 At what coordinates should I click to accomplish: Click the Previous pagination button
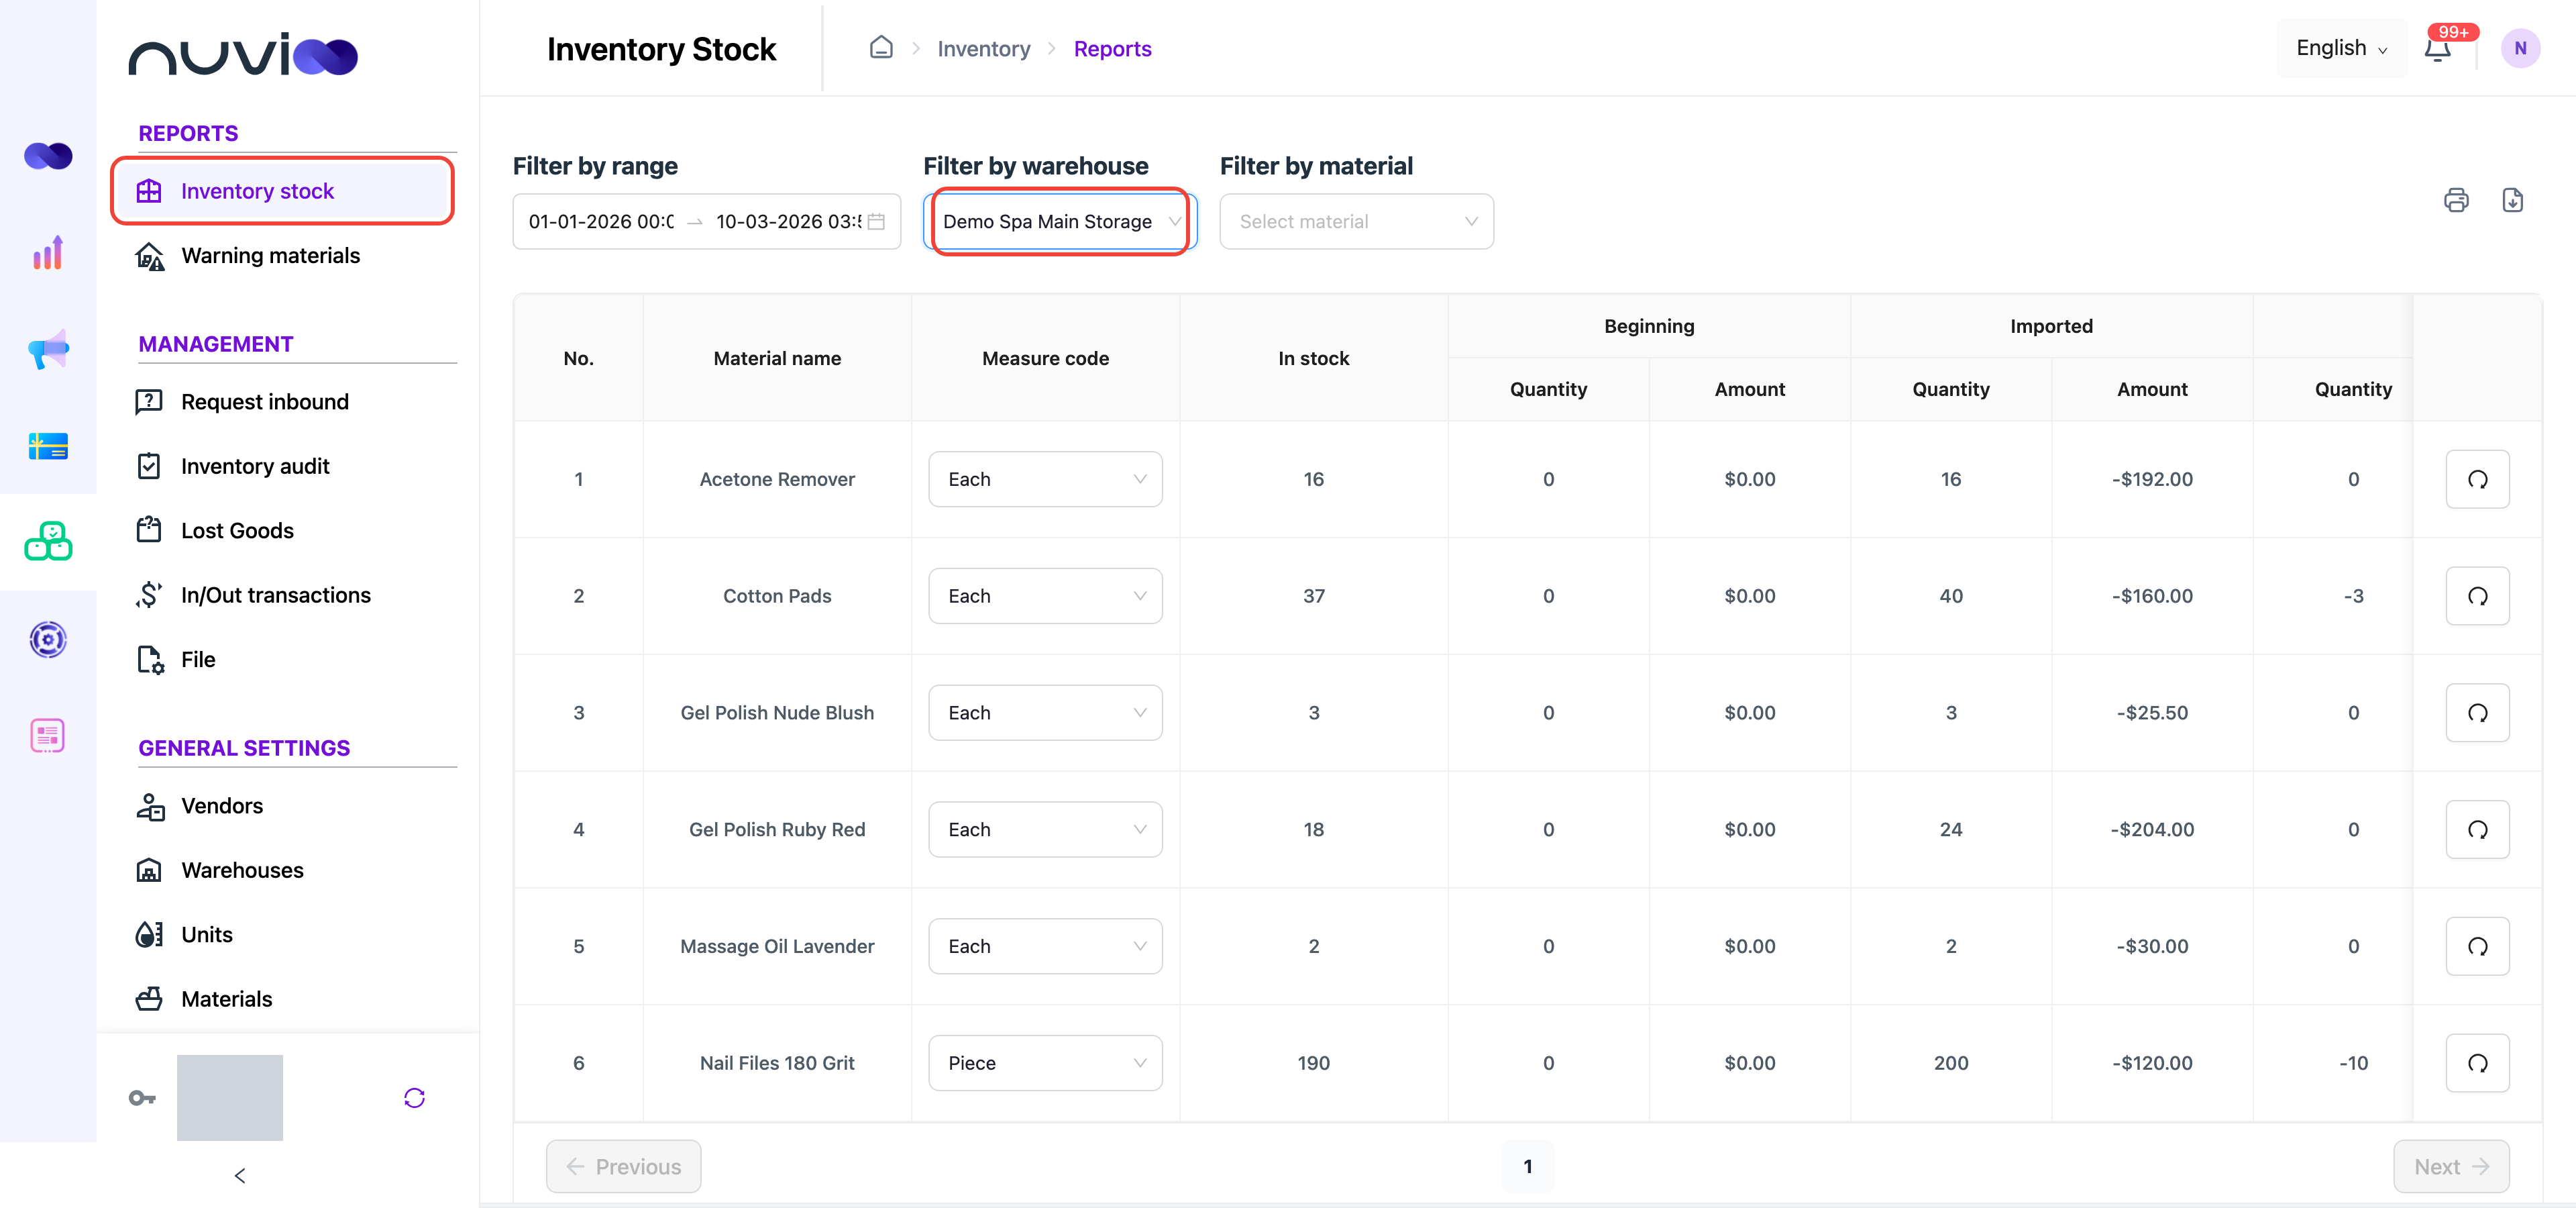point(624,1166)
